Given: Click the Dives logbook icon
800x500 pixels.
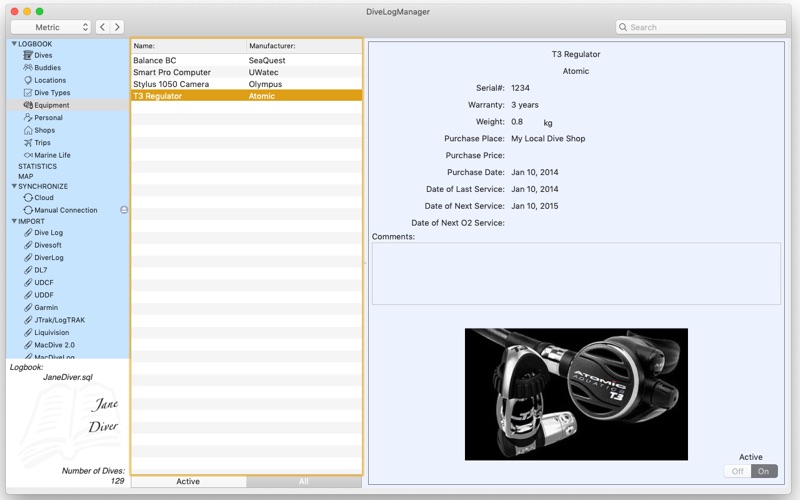Looking at the screenshot, I should tap(28, 56).
